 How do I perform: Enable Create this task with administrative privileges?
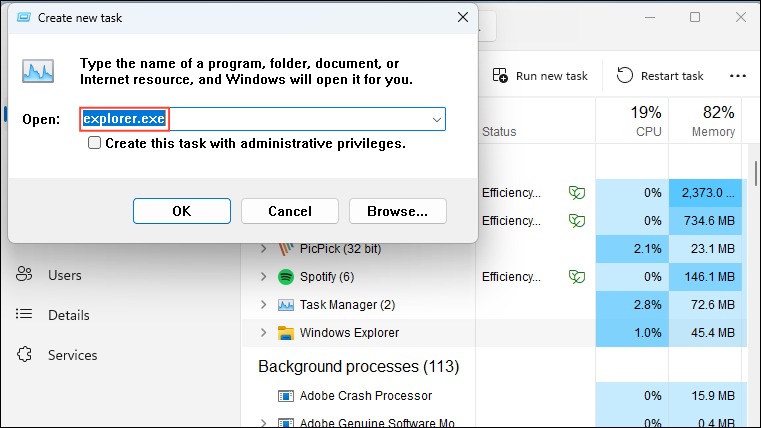click(94, 143)
